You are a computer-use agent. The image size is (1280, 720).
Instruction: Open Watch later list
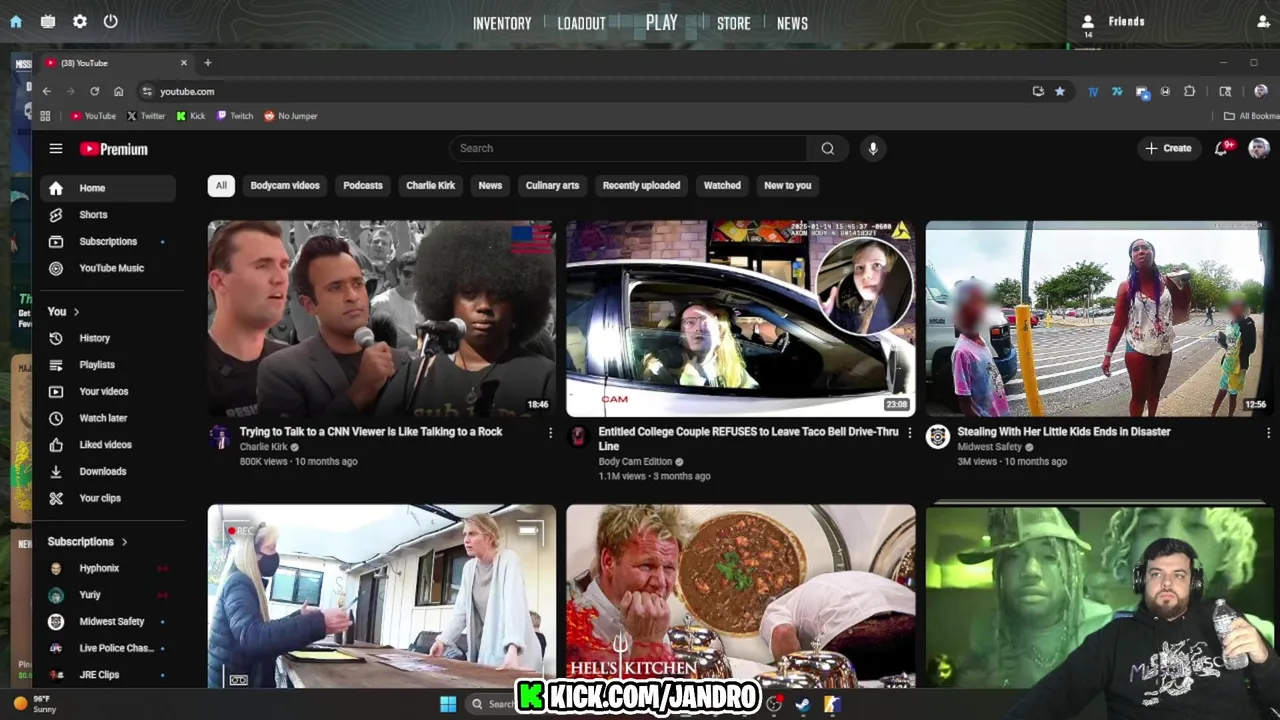tap(108, 418)
